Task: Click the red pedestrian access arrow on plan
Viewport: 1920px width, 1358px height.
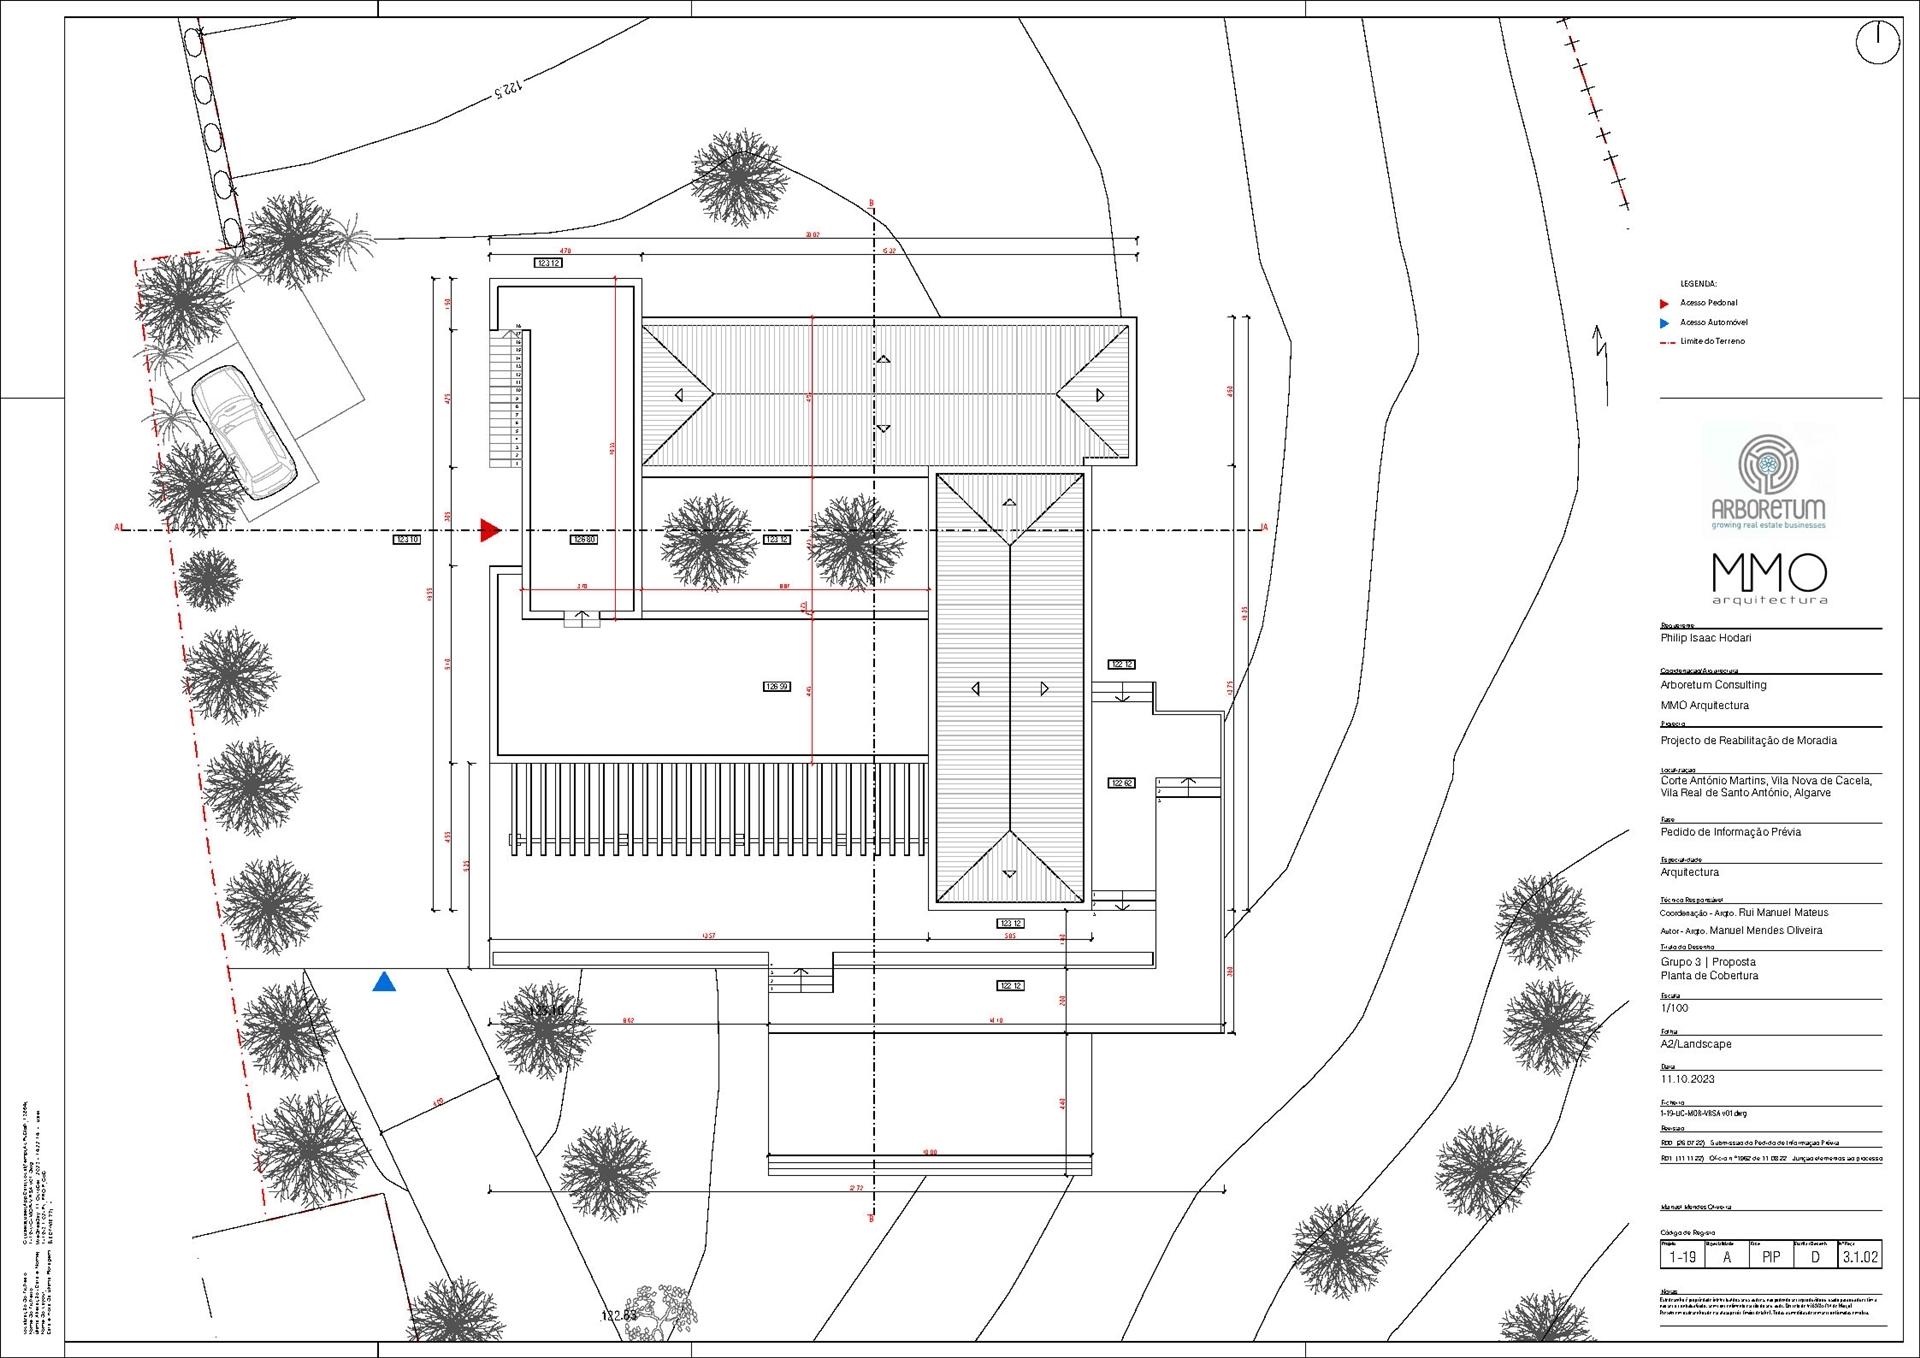Action: [490, 530]
